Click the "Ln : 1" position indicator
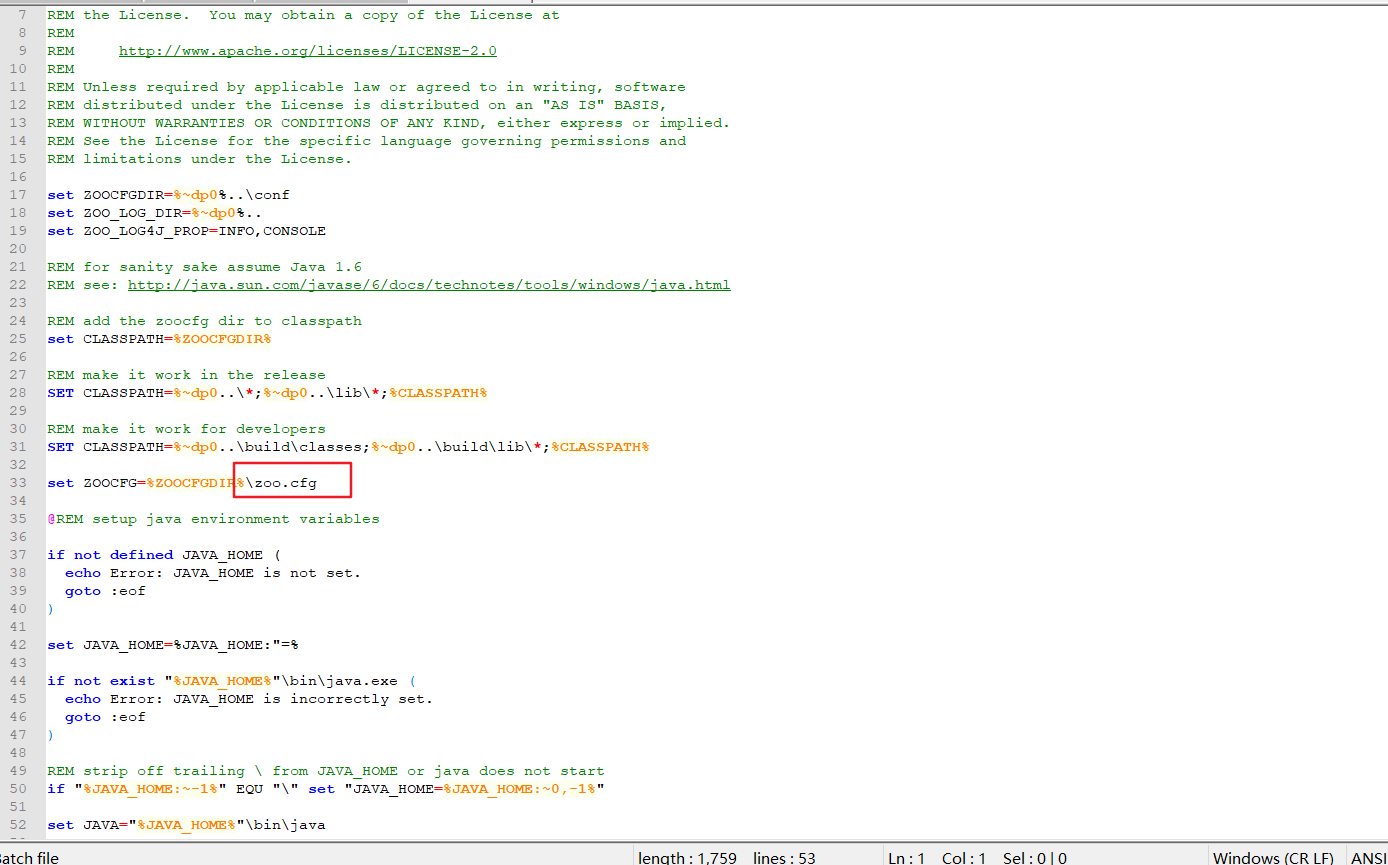1388x865 pixels. point(907,857)
